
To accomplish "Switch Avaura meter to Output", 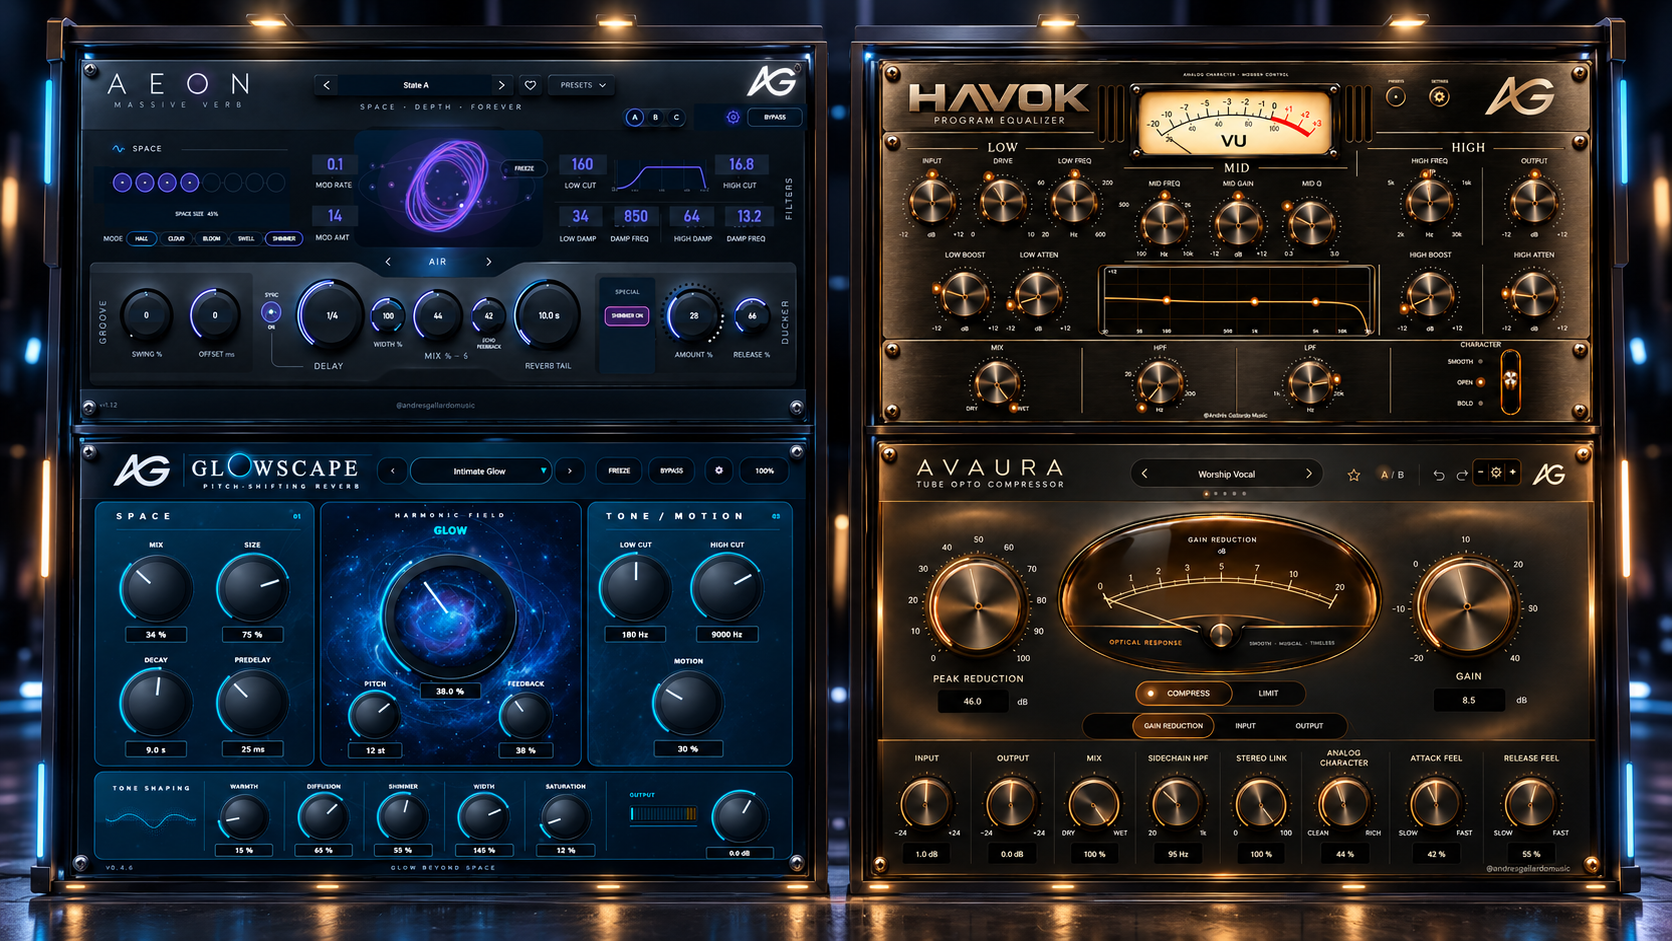I will [x=1309, y=726].
